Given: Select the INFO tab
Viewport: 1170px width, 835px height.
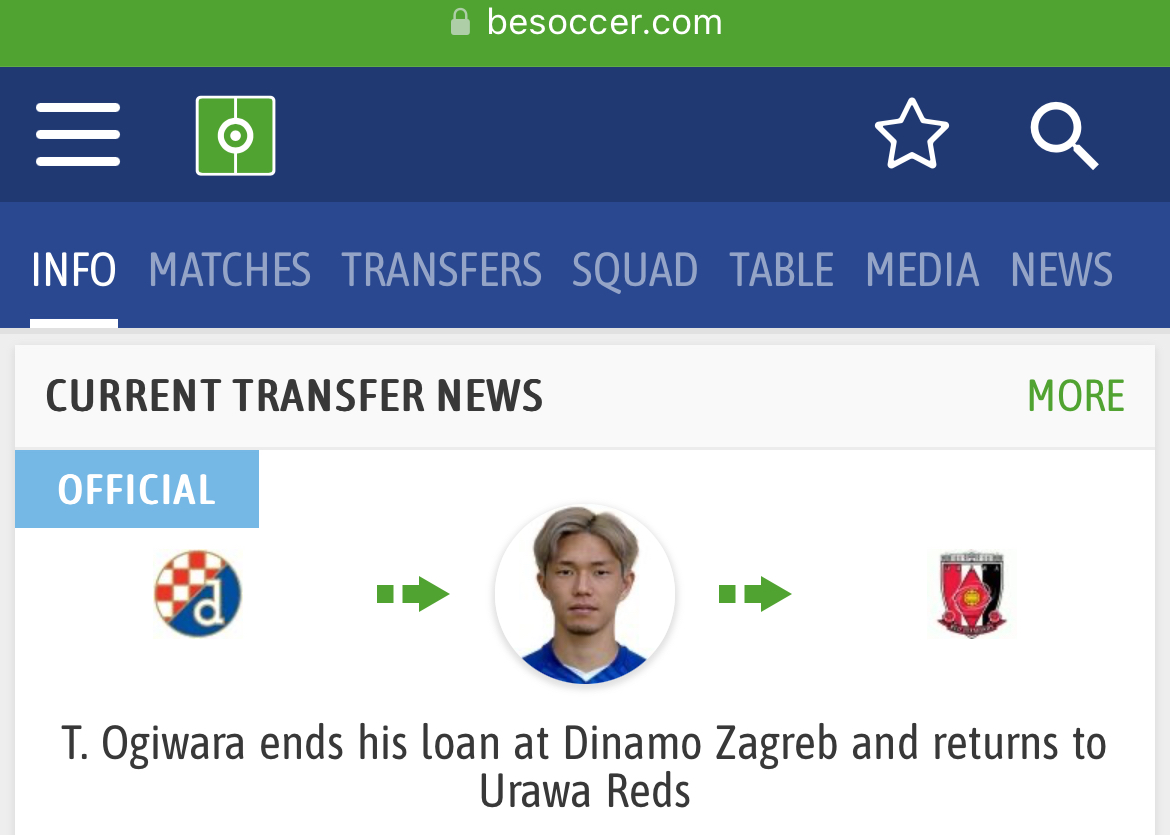Looking at the screenshot, I should pos(74,269).
